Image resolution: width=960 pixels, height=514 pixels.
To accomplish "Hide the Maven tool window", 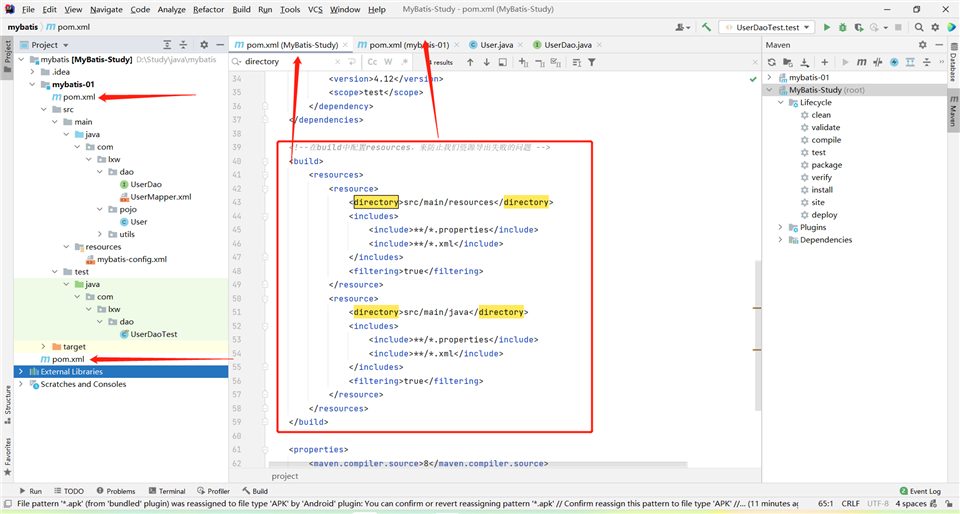I will (x=939, y=45).
